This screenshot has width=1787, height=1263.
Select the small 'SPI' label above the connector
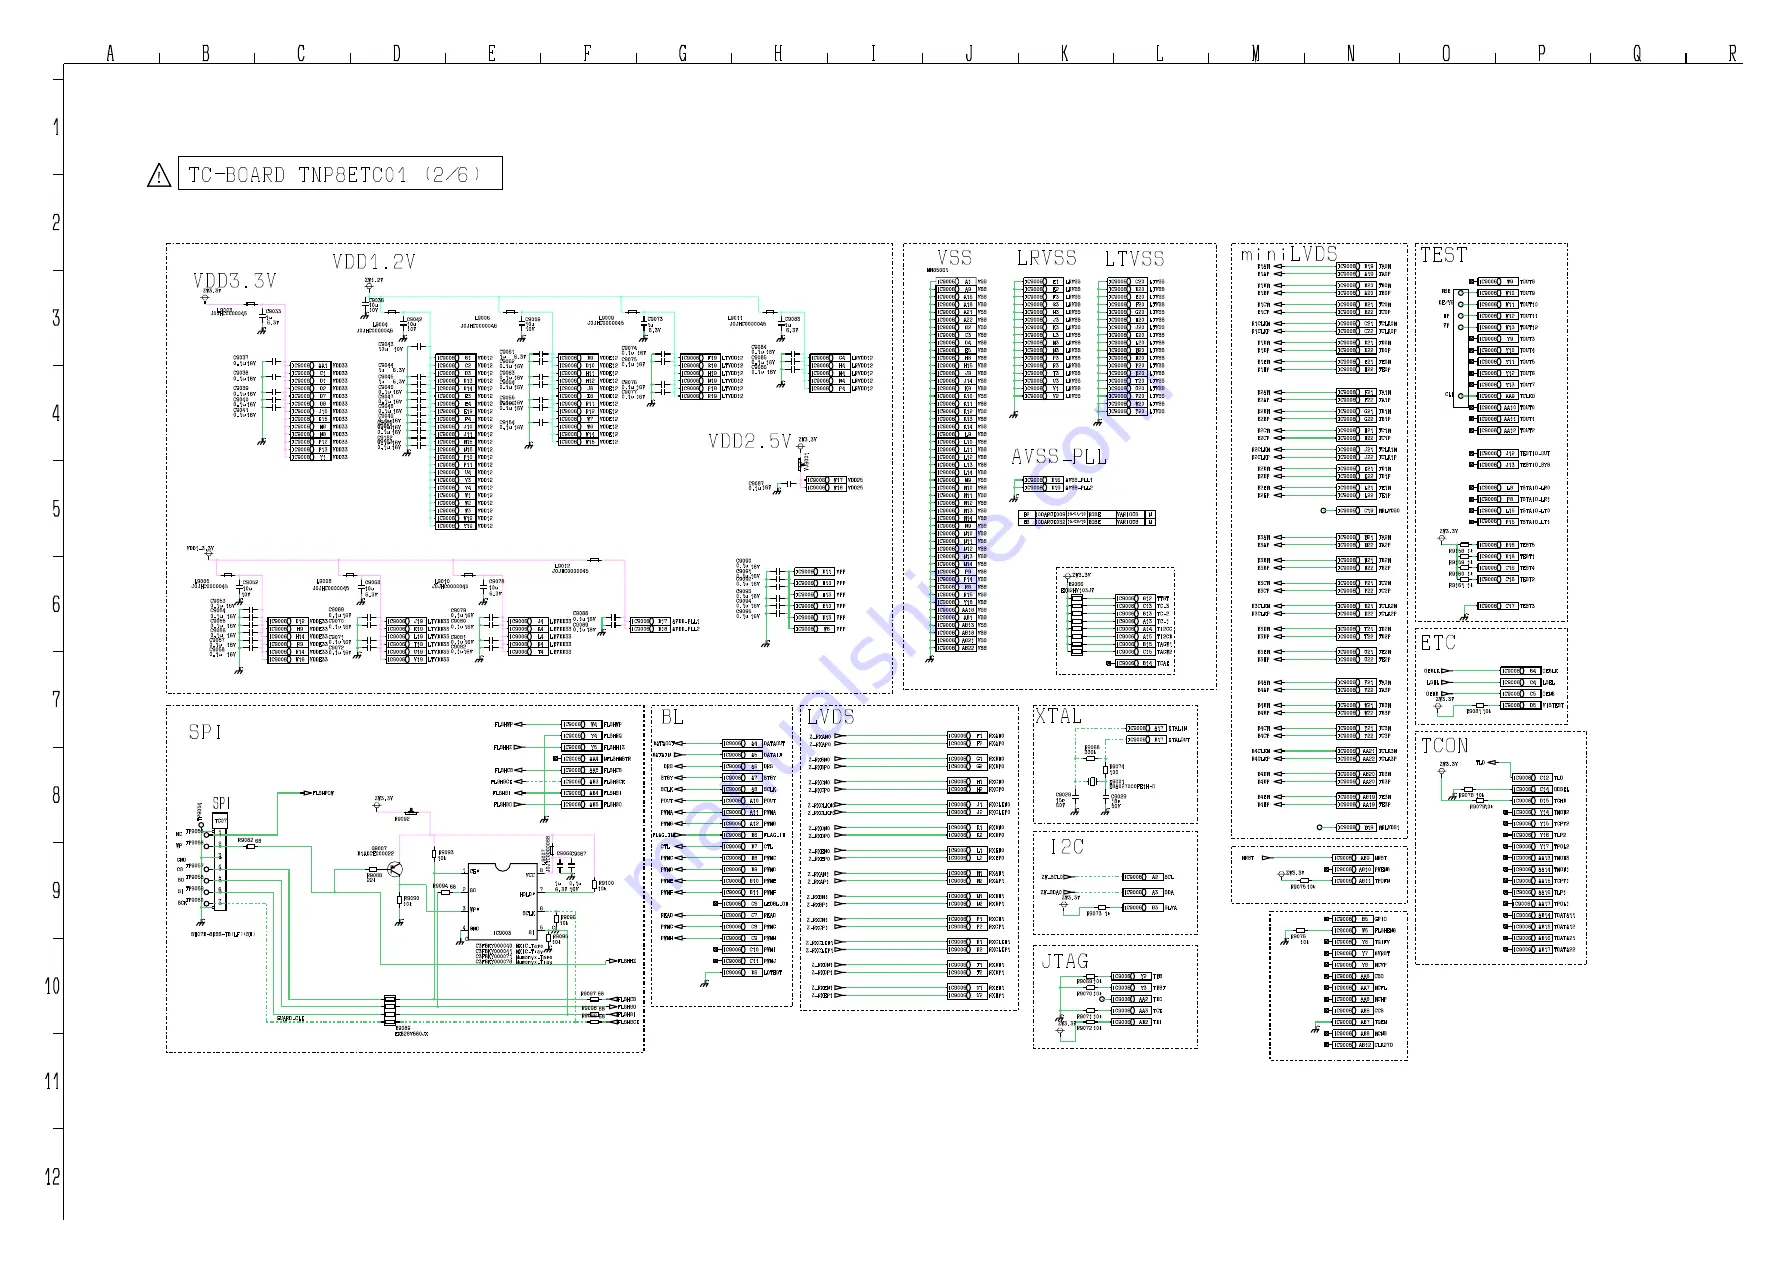[x=221, y=803]
